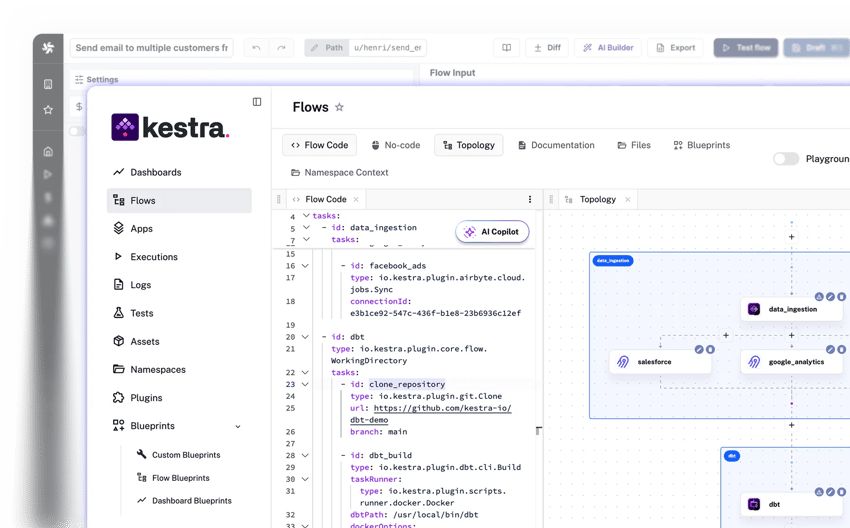850x528 pixels.
Task: Click the delete icon on the salesforce node
Action: point(710,349)
